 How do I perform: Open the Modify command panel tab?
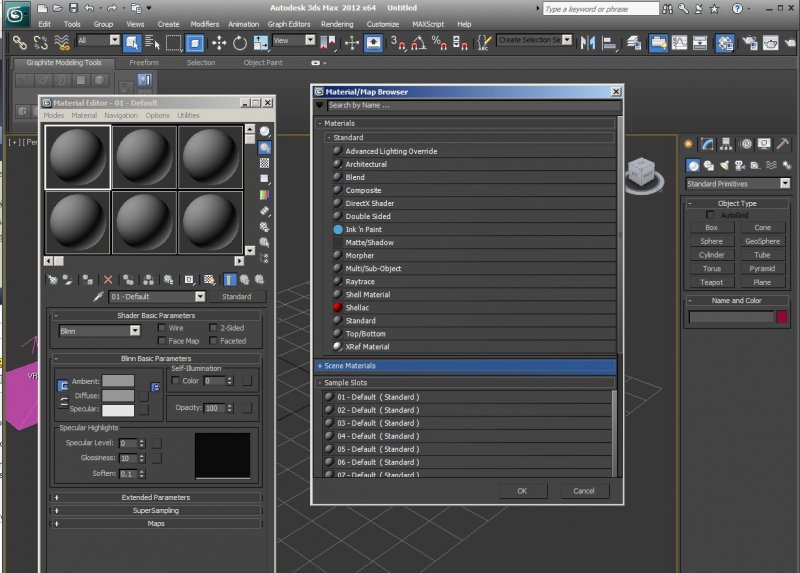pyautogui.click(x=708, y=144)
